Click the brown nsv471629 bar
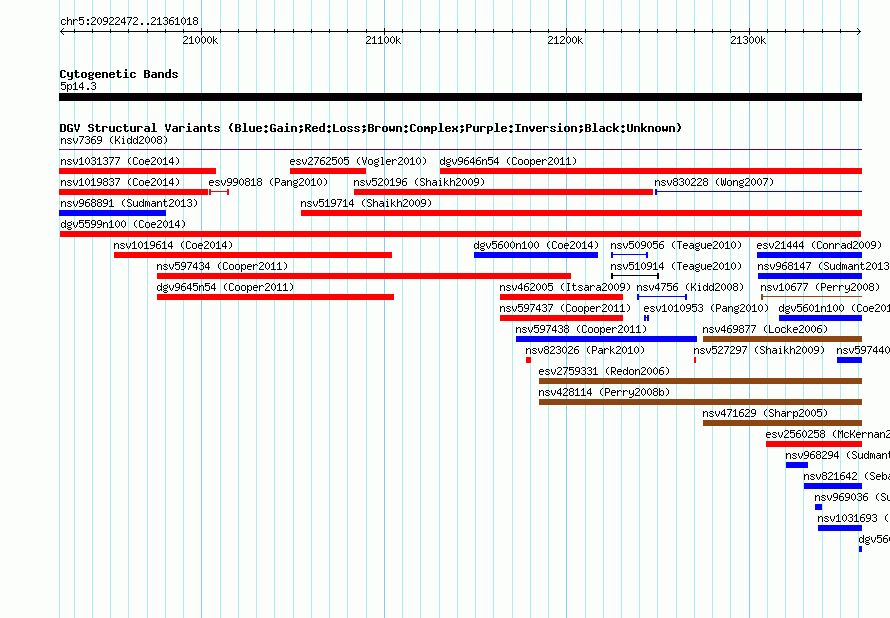The width and height of the screenshot is (890, 618). (x=782, y=423)
